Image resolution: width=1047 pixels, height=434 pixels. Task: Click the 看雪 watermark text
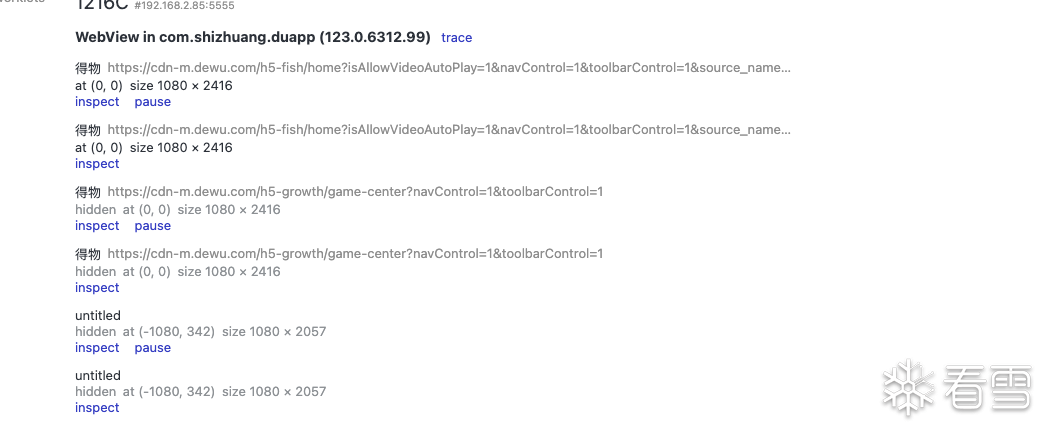(988, 387)
